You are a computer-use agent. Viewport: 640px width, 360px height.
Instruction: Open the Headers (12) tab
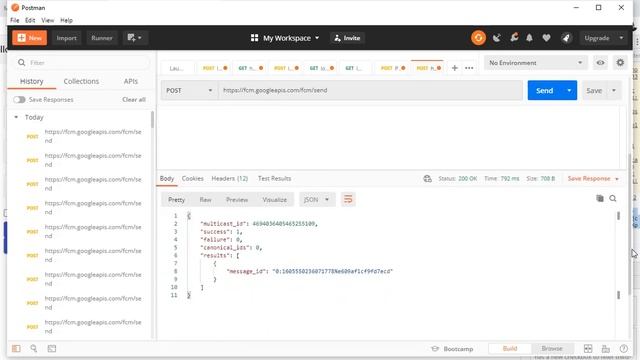coord(230,178)
